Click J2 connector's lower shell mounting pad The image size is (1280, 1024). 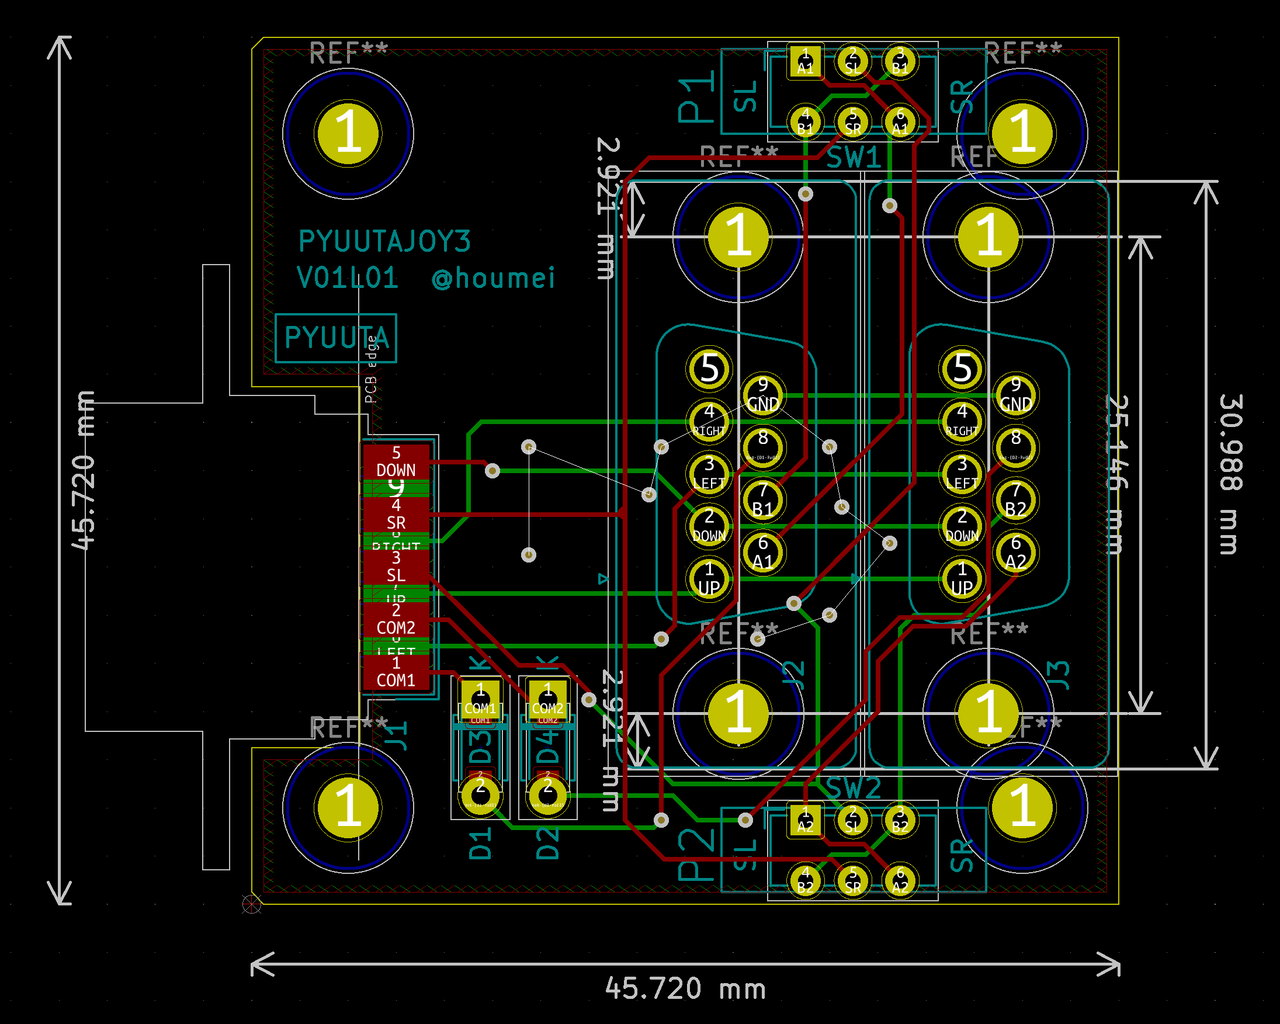coord(738,712)
